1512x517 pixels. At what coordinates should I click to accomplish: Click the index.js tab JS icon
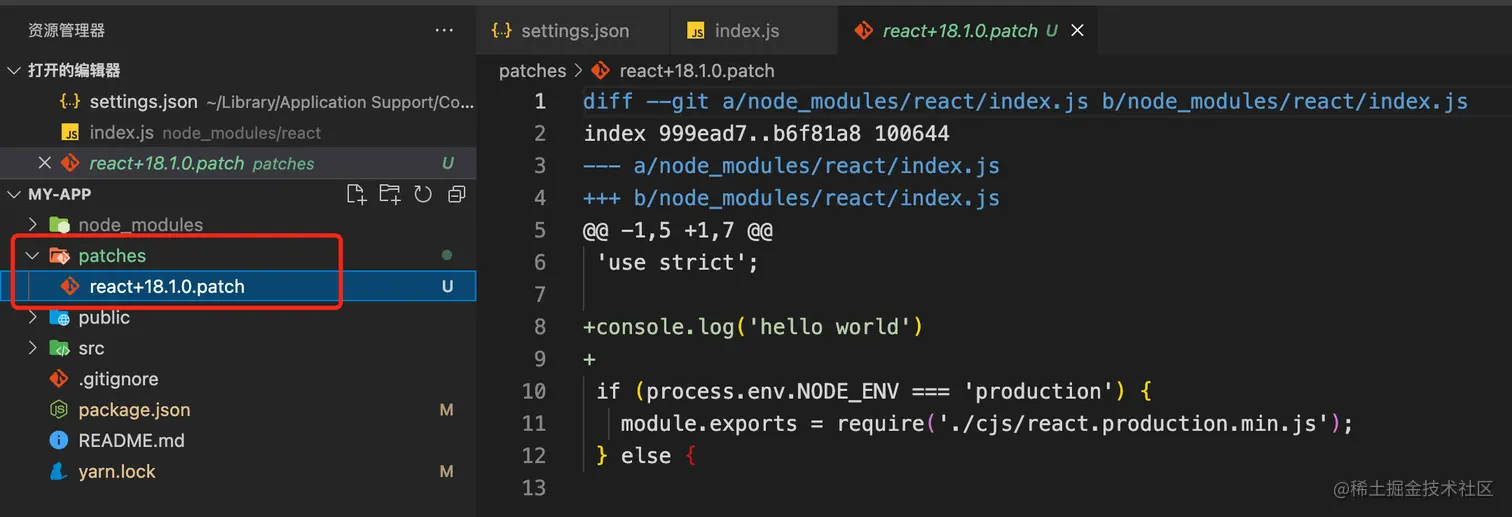pos(696,31)
